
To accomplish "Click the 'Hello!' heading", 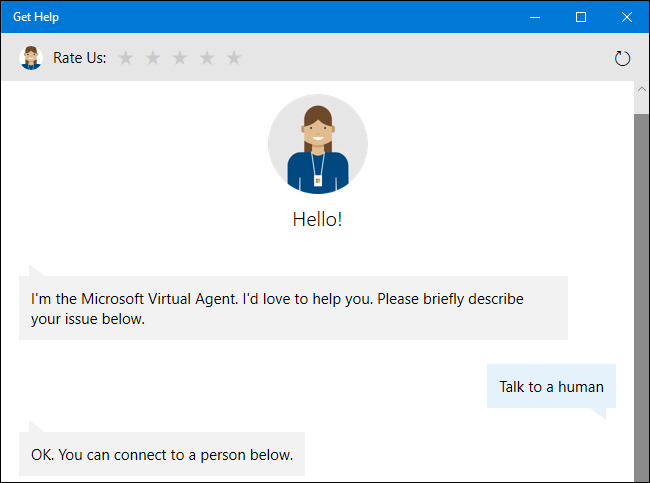I will [318, 219].
